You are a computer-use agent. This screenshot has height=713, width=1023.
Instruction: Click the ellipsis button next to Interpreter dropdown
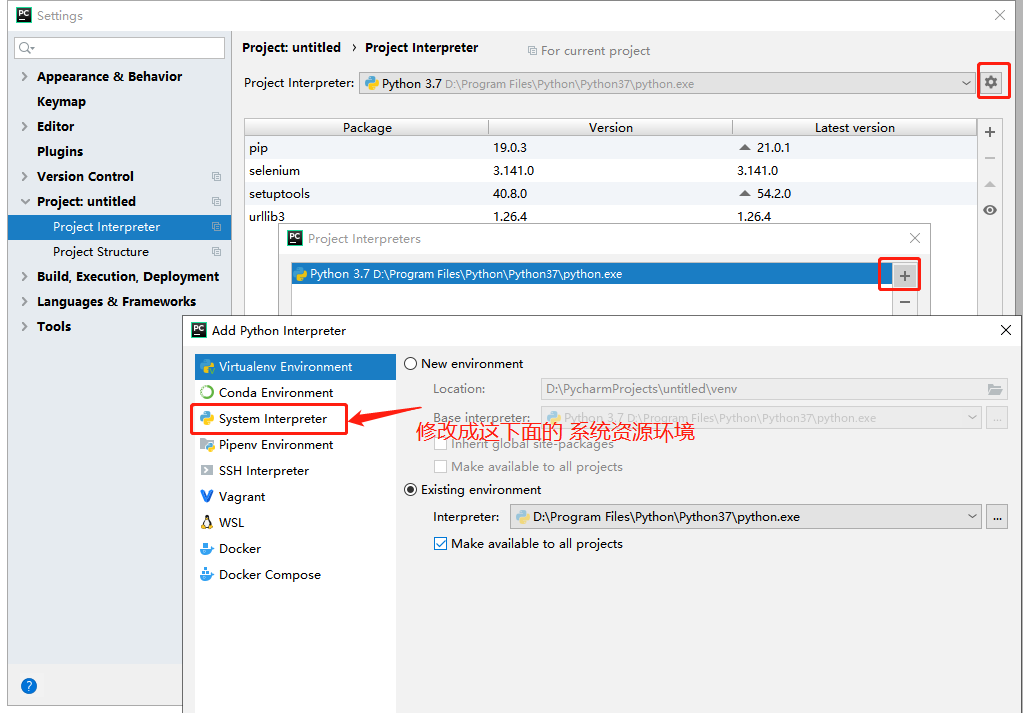point(997,517)
